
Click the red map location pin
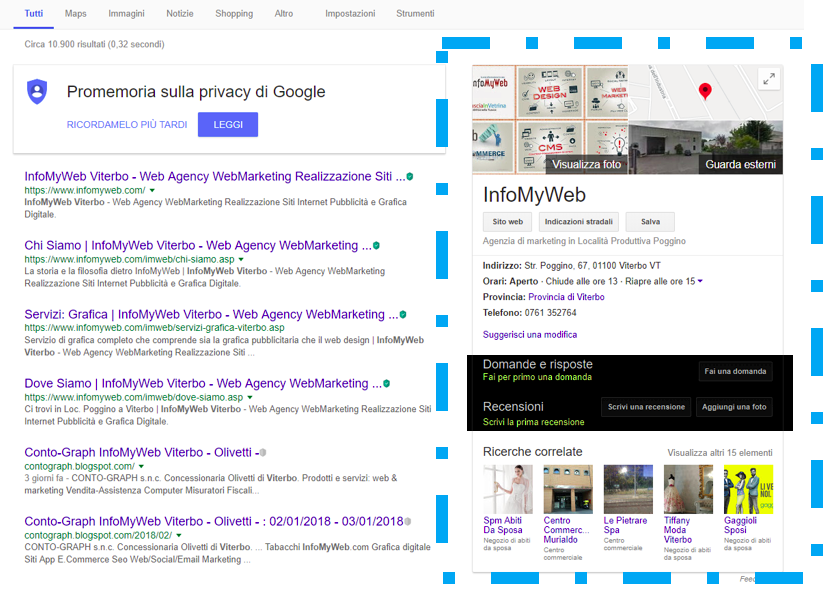coord(705,91)
